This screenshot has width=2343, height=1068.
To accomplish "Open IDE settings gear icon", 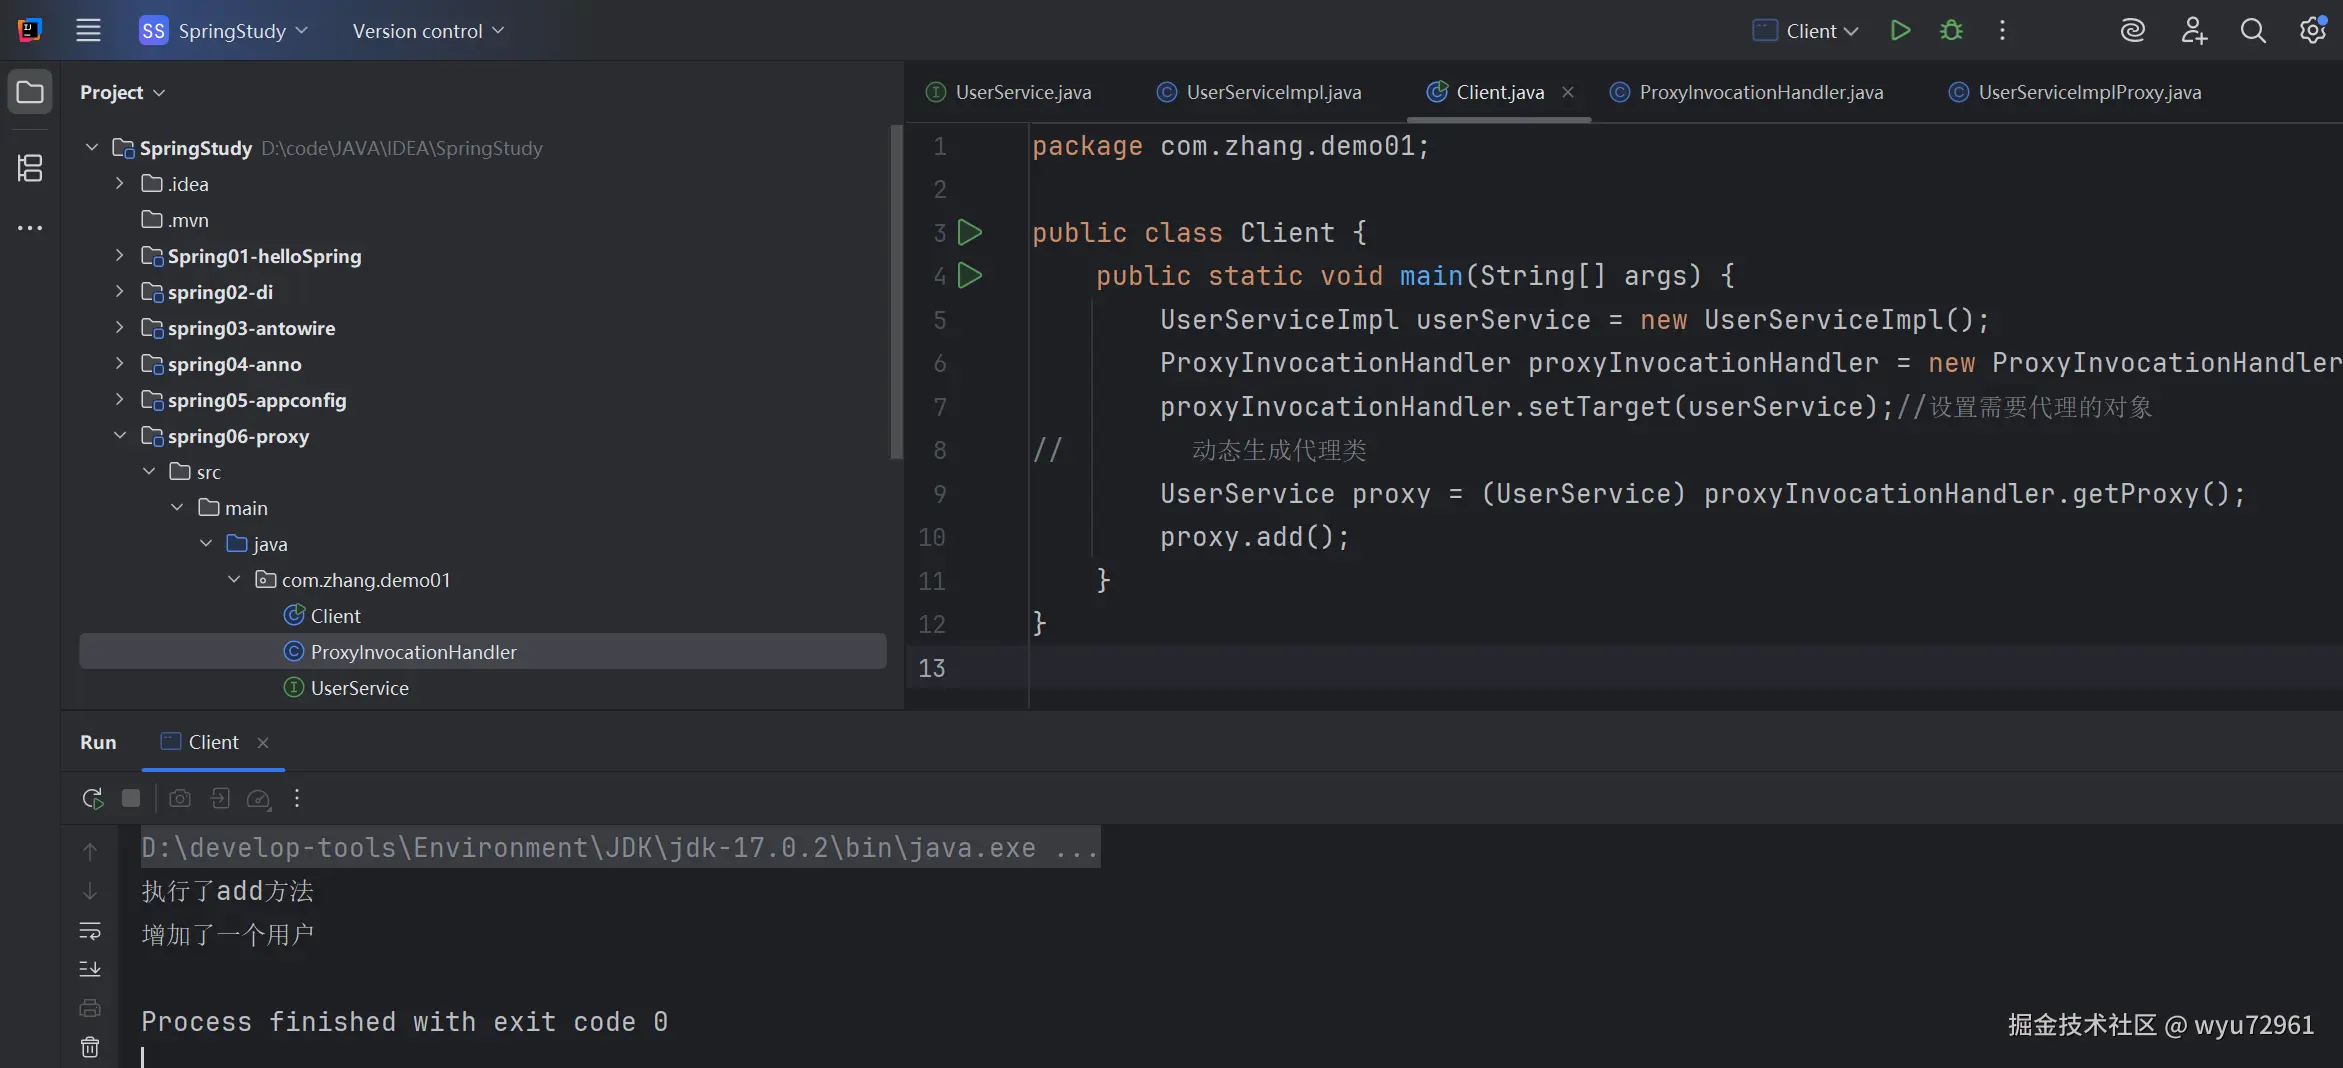I will [x=2312, y=31].
